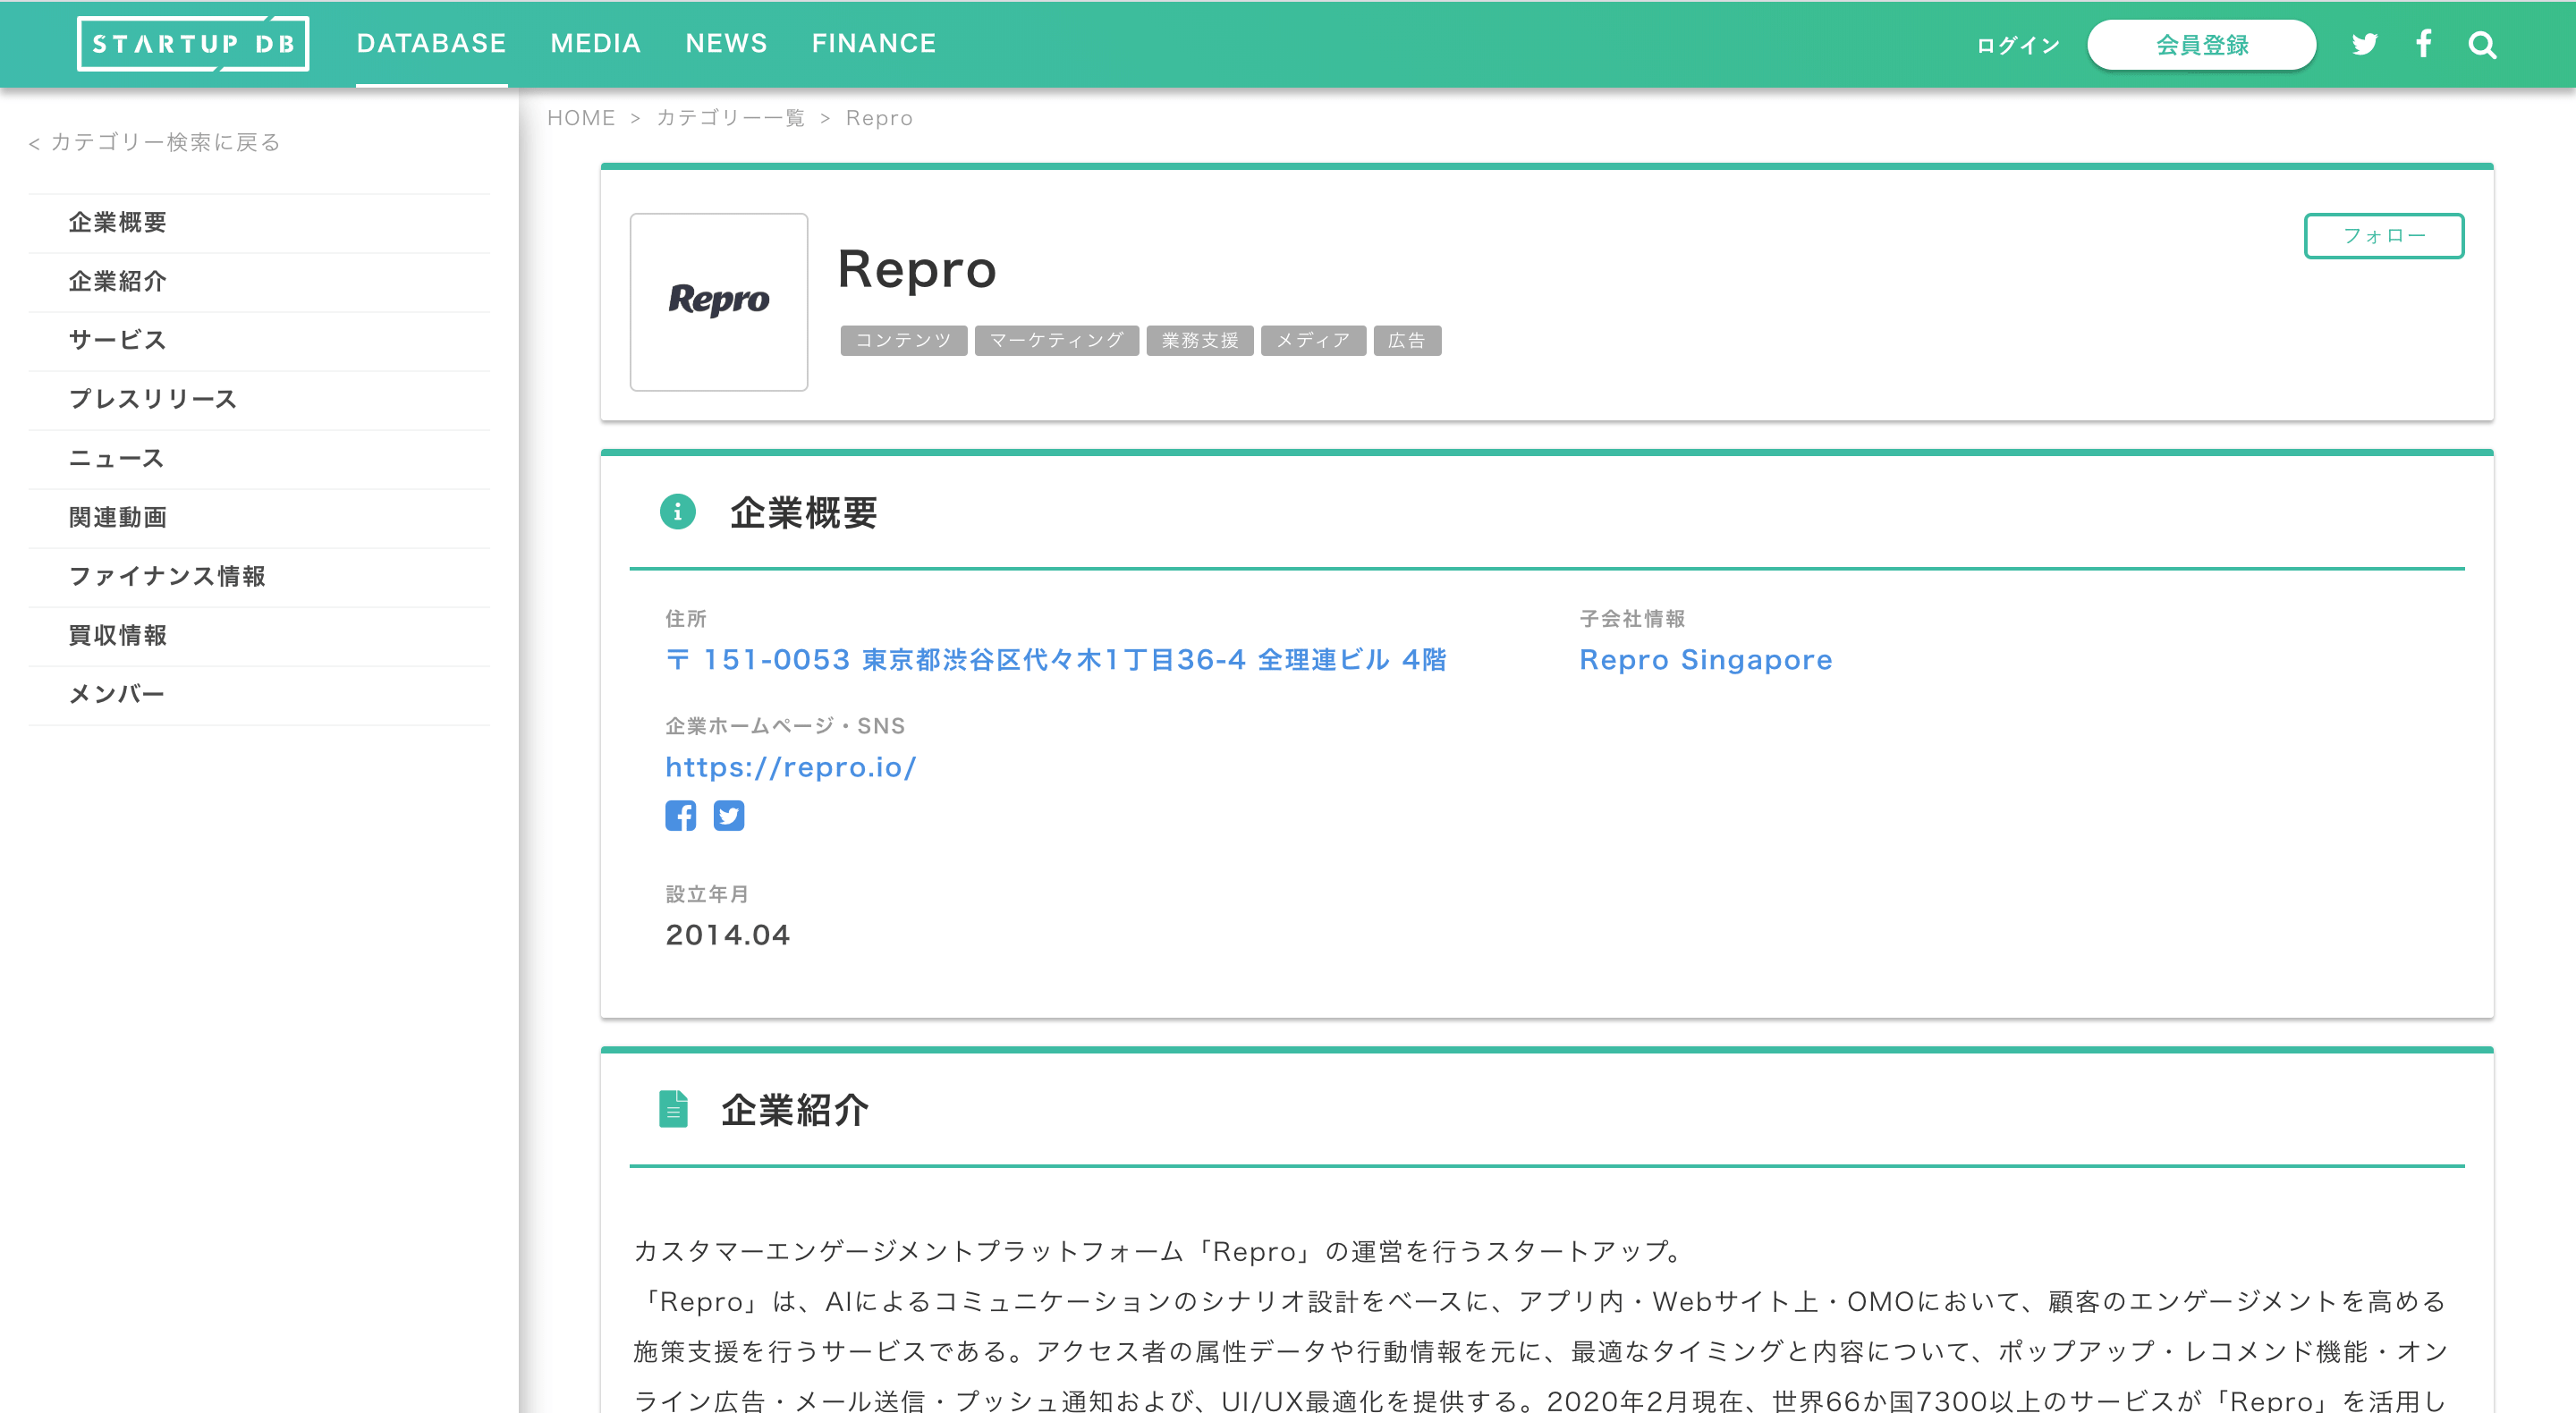This screenshot has height=1413, width=2576.
Task: Go back via カテゴリー一覧 breadcrumb
Action: [x=731, y=117]
